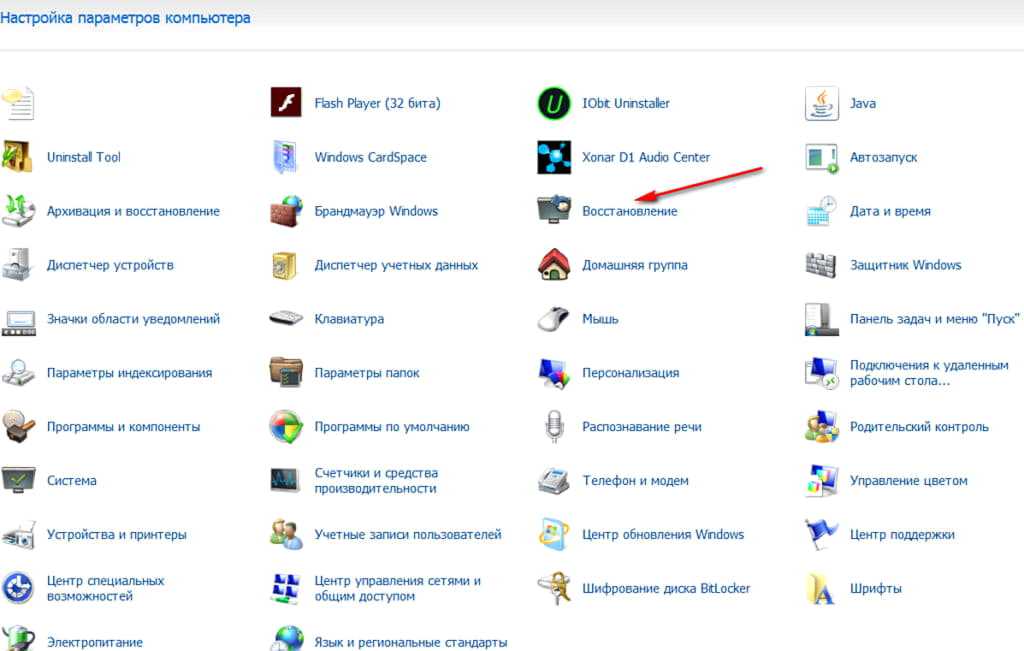Click the Шрифты link
The height and width of the screenshot is (651, 1024).
875,589
